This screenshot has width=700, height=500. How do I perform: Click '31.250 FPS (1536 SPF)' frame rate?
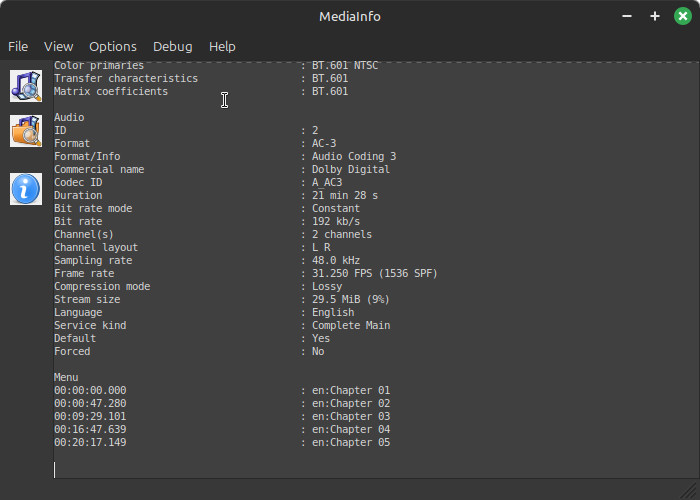click(375, 273)
